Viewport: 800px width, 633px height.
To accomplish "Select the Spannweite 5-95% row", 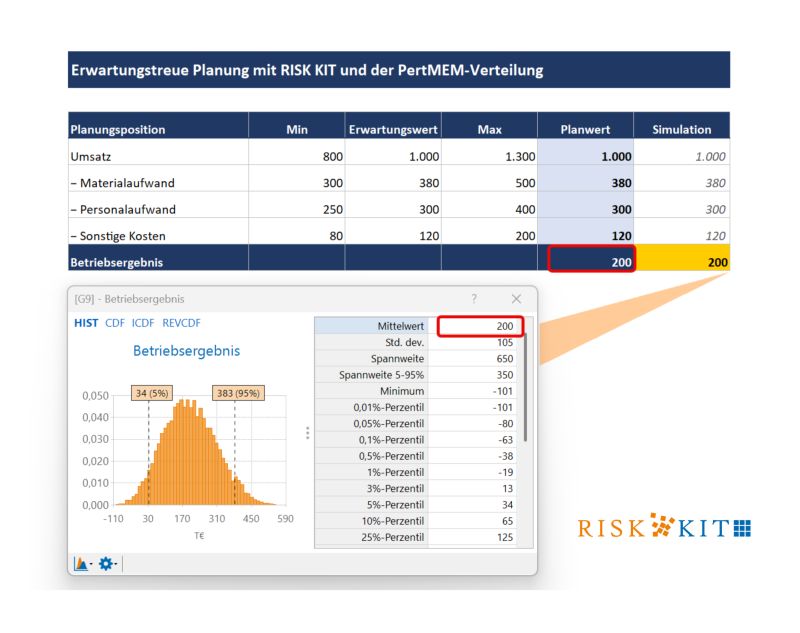I will tap(418, 375).
